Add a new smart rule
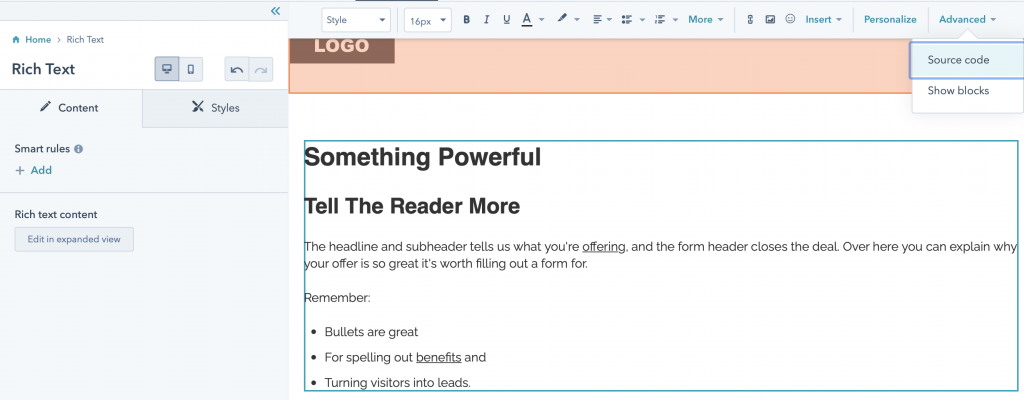Screen dimensions: 1024x400 click(33, 170)
